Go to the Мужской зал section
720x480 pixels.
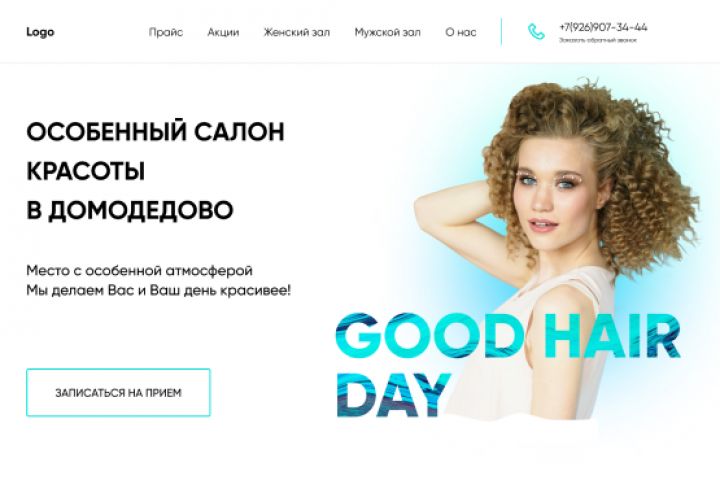tap(388, 33)
